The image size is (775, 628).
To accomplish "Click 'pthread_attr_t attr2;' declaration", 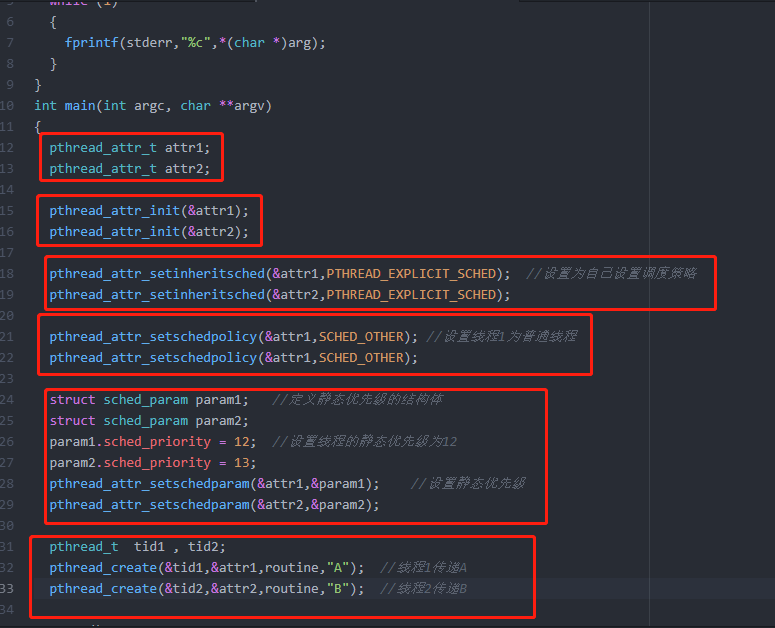I will point(129,169).
